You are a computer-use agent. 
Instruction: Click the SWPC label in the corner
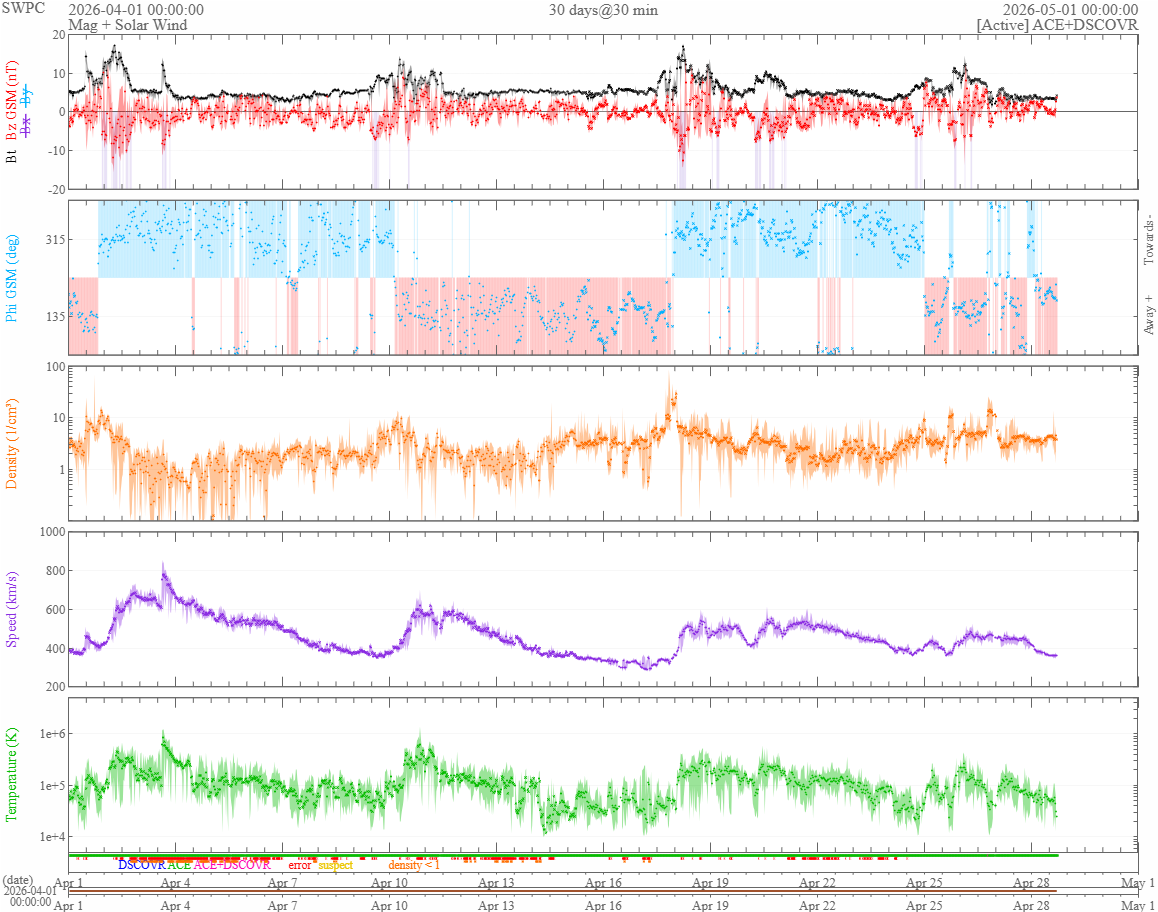[23, 8]
